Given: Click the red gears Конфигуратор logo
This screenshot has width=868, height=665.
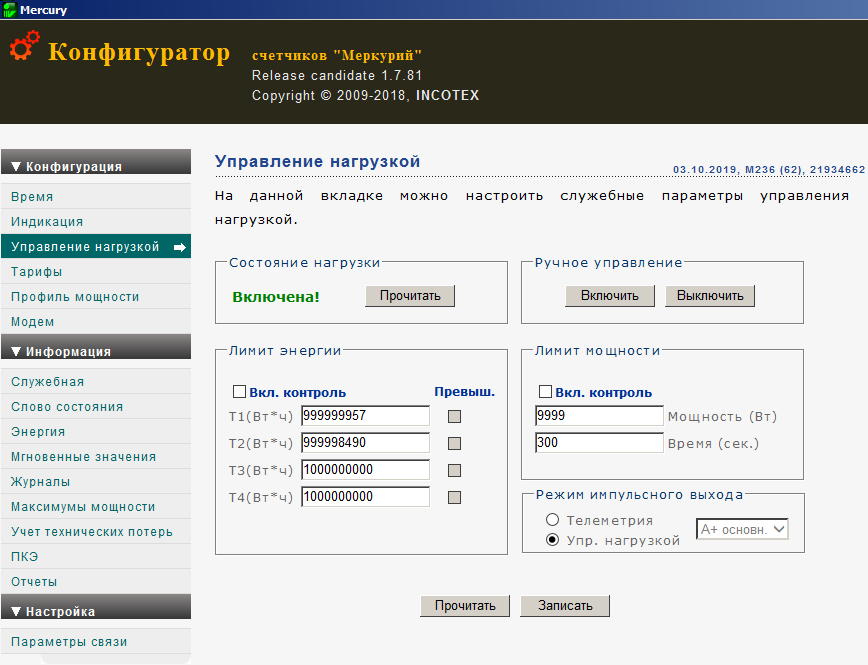Looking at the screenshot, I should point(24,46).
